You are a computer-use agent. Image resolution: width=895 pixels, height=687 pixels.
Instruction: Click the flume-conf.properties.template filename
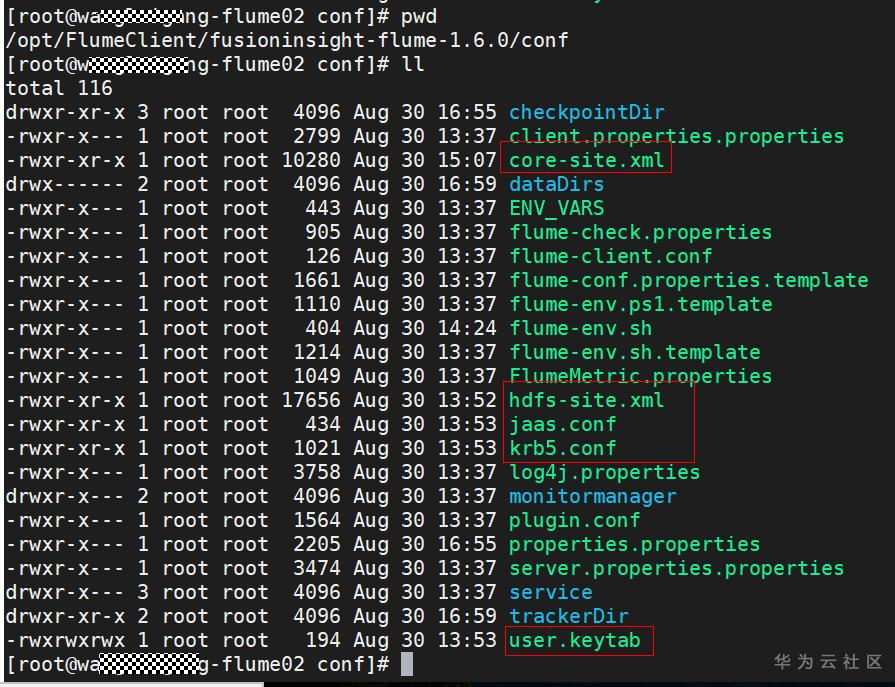(688, 280)
